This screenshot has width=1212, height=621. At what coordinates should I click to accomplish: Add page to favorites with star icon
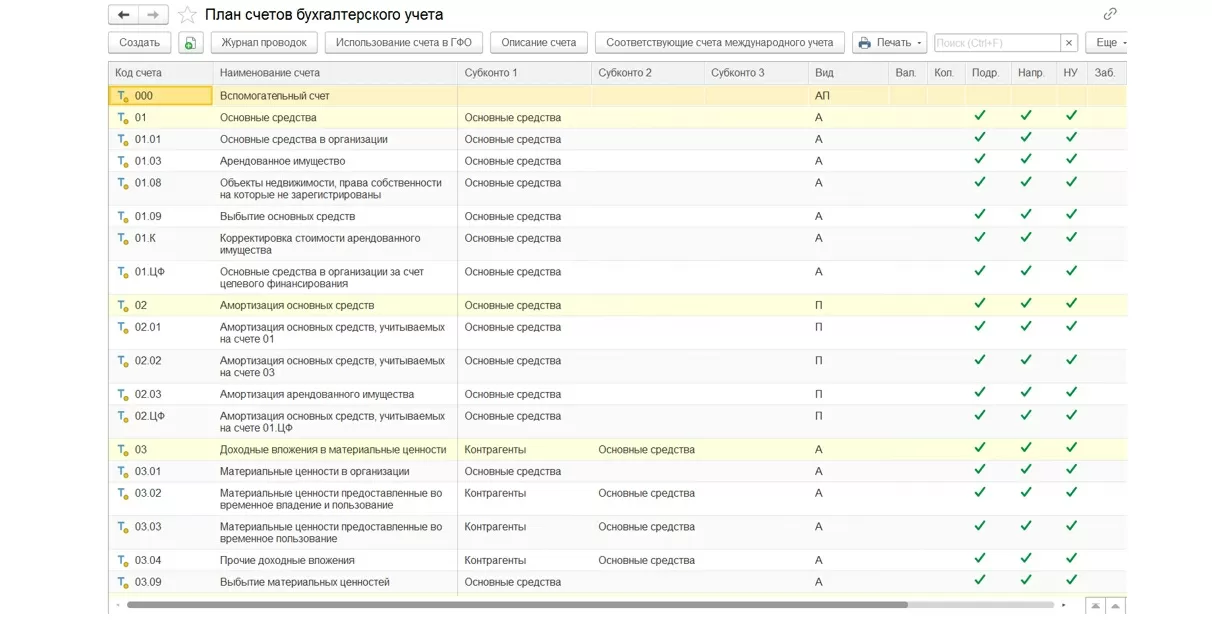point(187,15)
